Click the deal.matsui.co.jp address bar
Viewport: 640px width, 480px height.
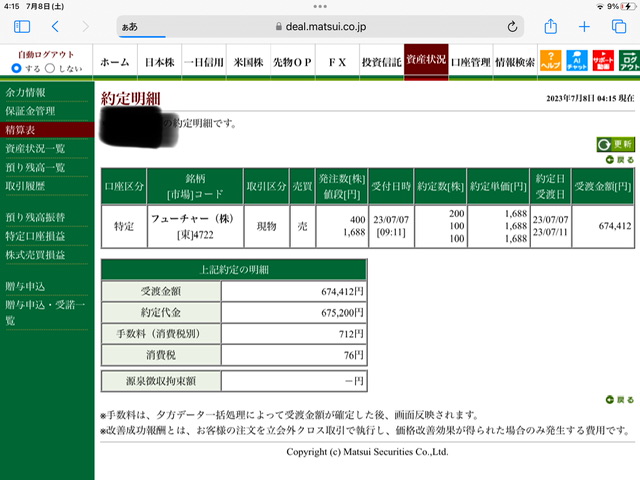coord(320,27)
